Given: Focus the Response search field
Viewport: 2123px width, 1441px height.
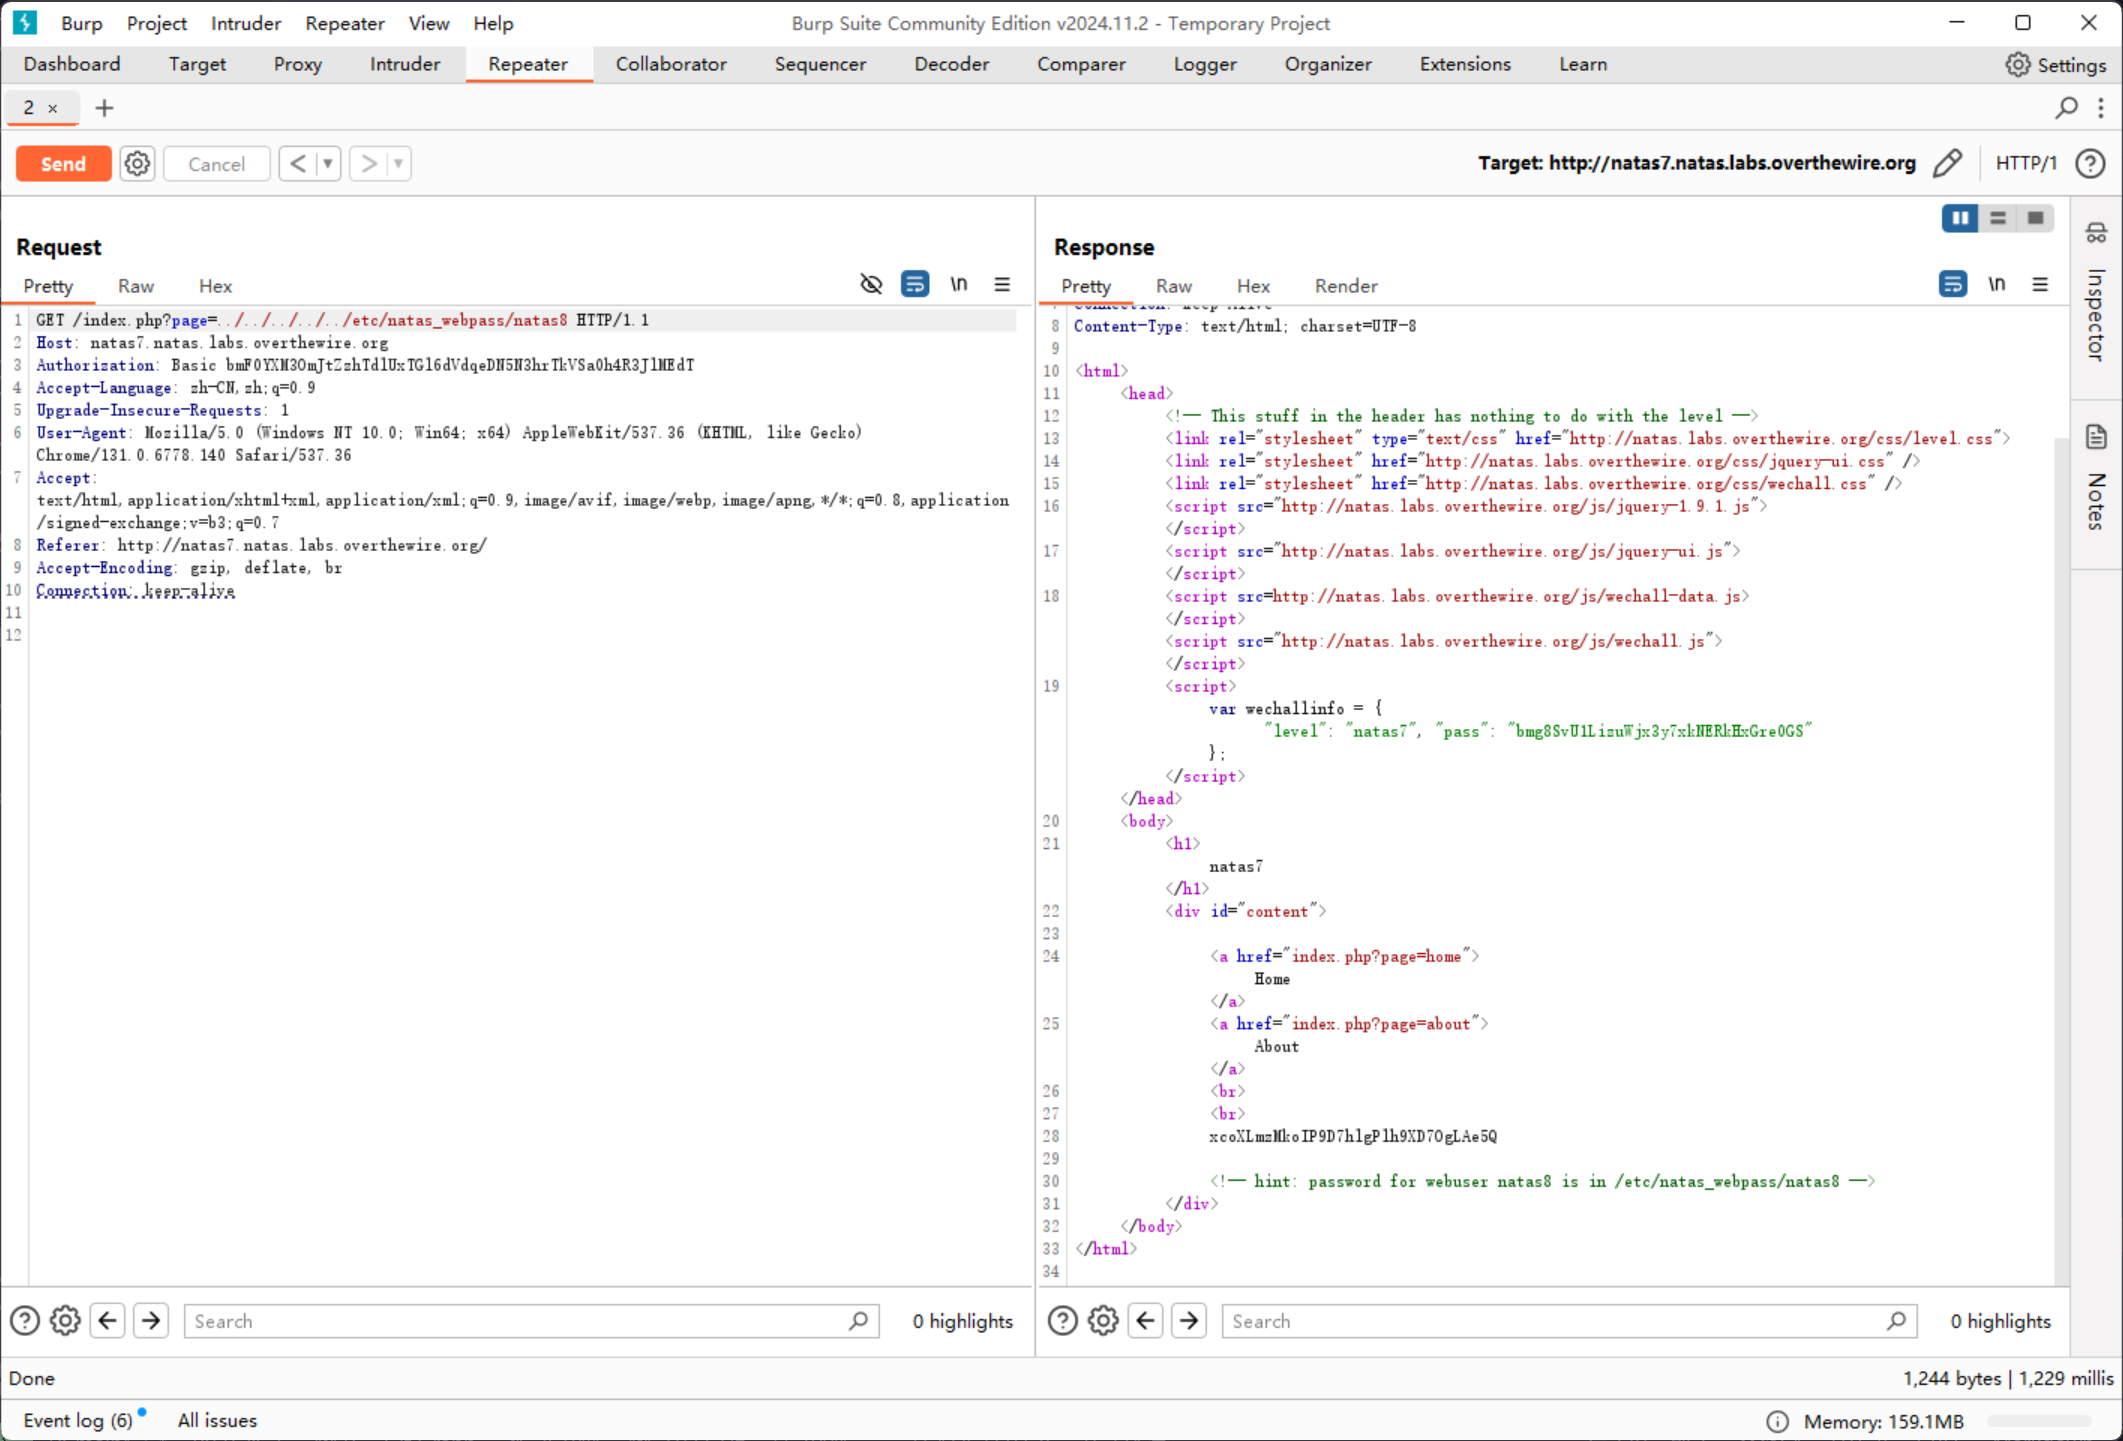Looking at the screenshot, I should click(x=1569, y=1321).
